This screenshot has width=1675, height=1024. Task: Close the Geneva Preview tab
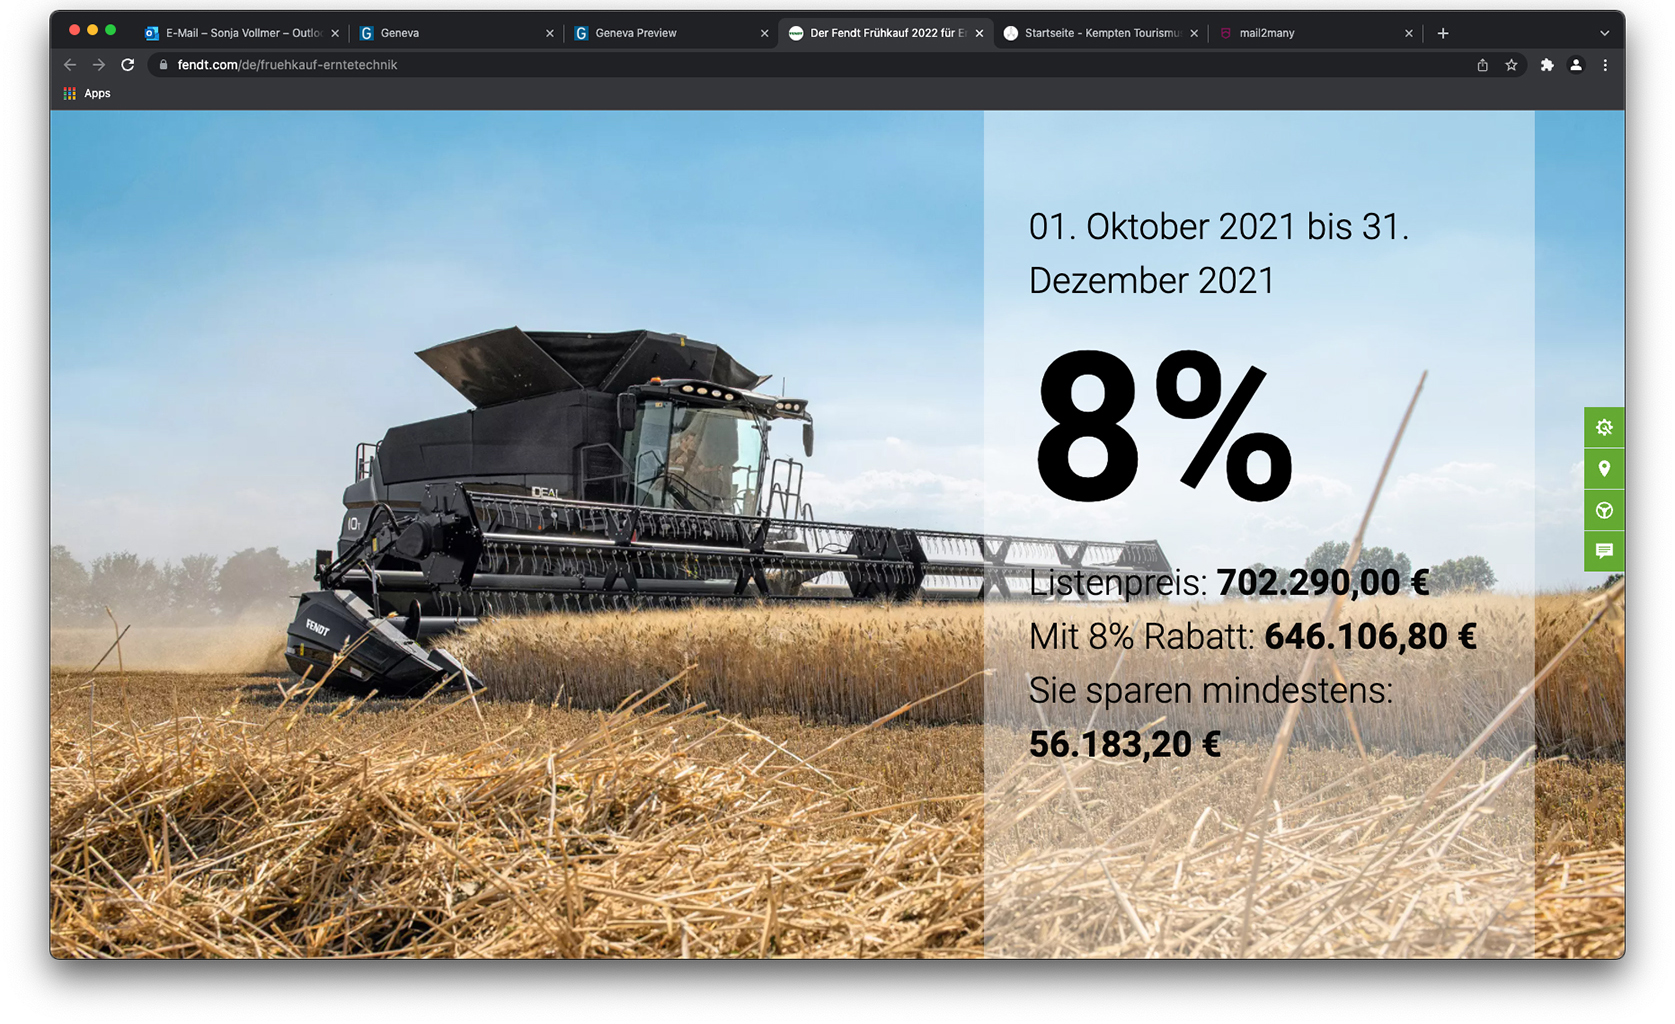[764, 33]
